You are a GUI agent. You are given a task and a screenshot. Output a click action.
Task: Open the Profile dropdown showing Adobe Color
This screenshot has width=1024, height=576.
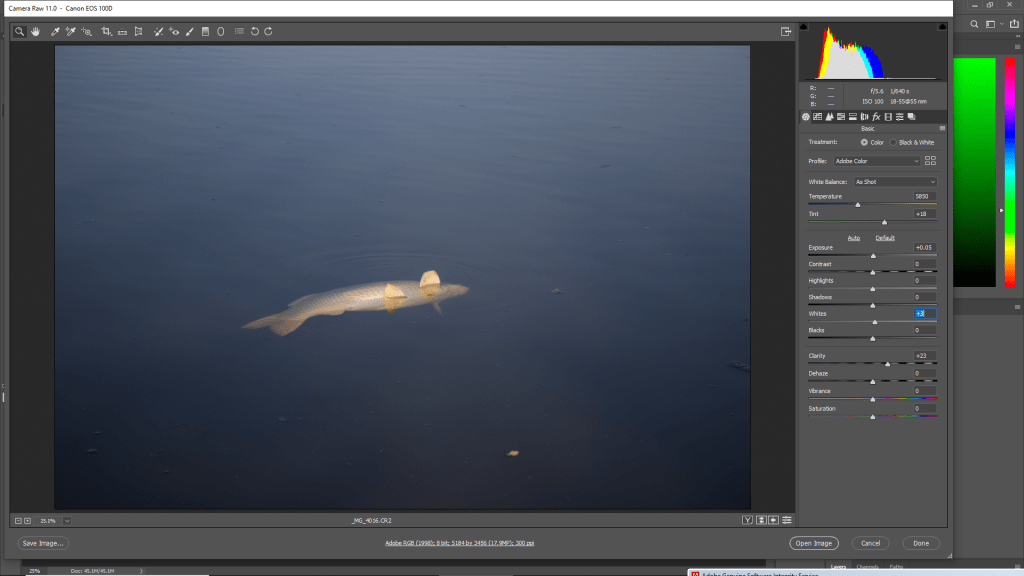click(877, 160)
